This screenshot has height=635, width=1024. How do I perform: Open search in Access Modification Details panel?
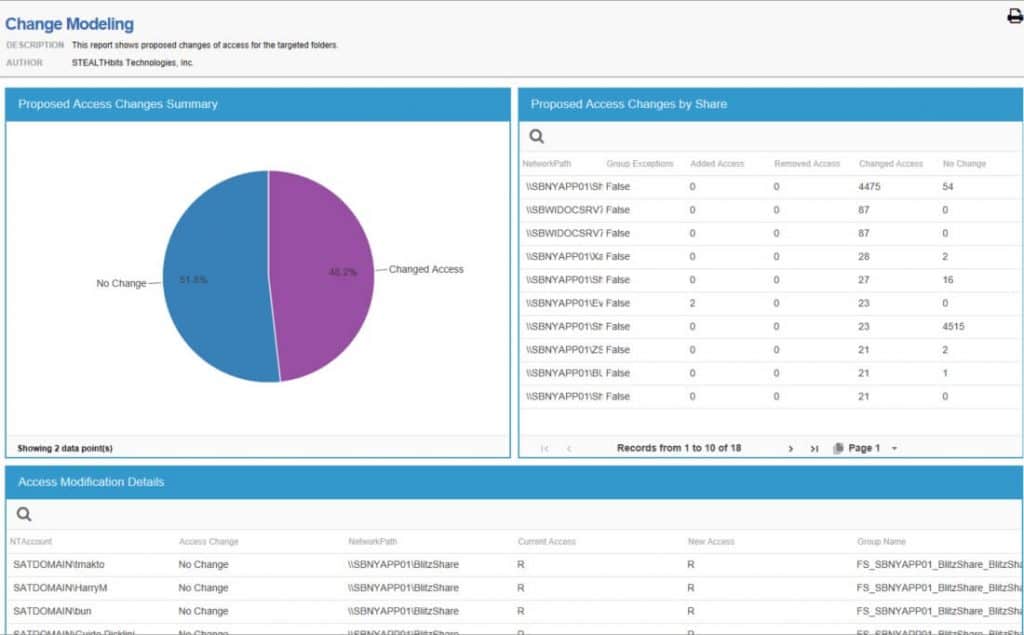point(24,514)
